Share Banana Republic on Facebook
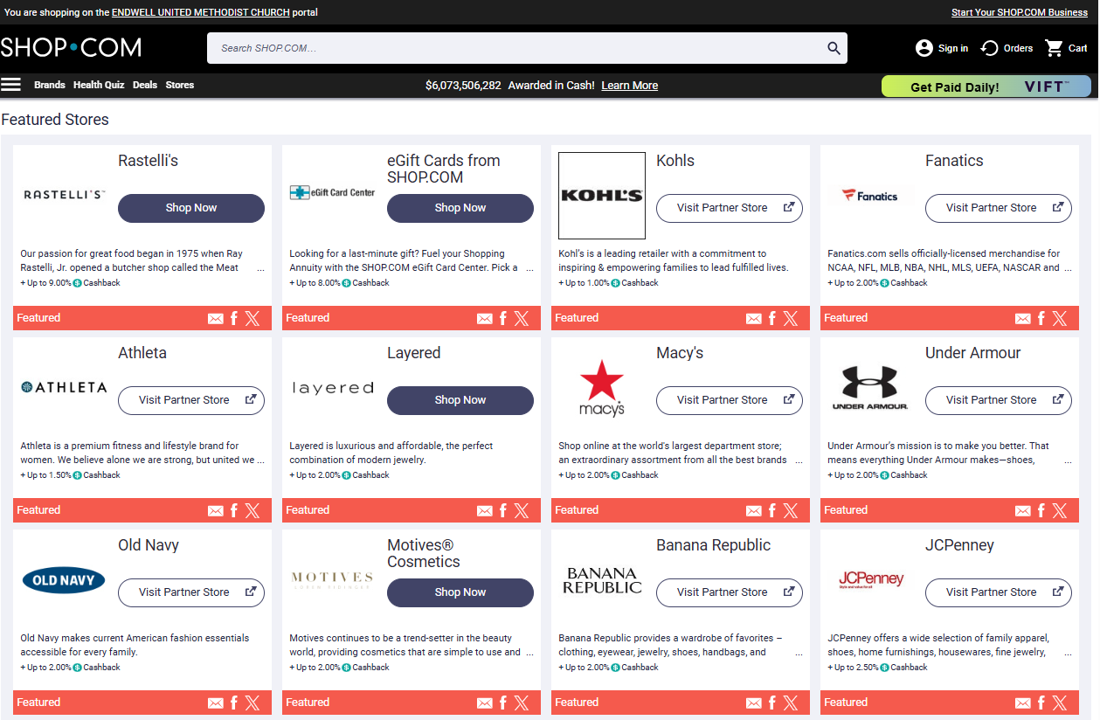The height and width of the screenshot is (720, 1100). (x=772, y=703)
